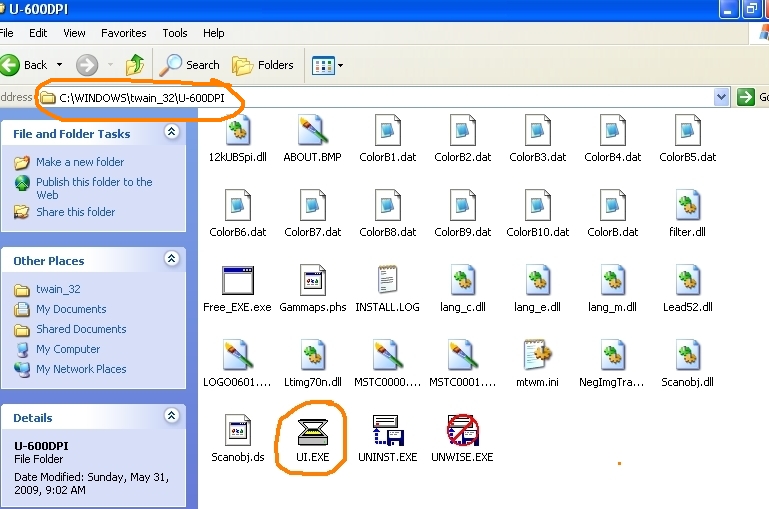Click the Forward navigation arrow
The image size is (769, 509).
(x=87, y=65)
